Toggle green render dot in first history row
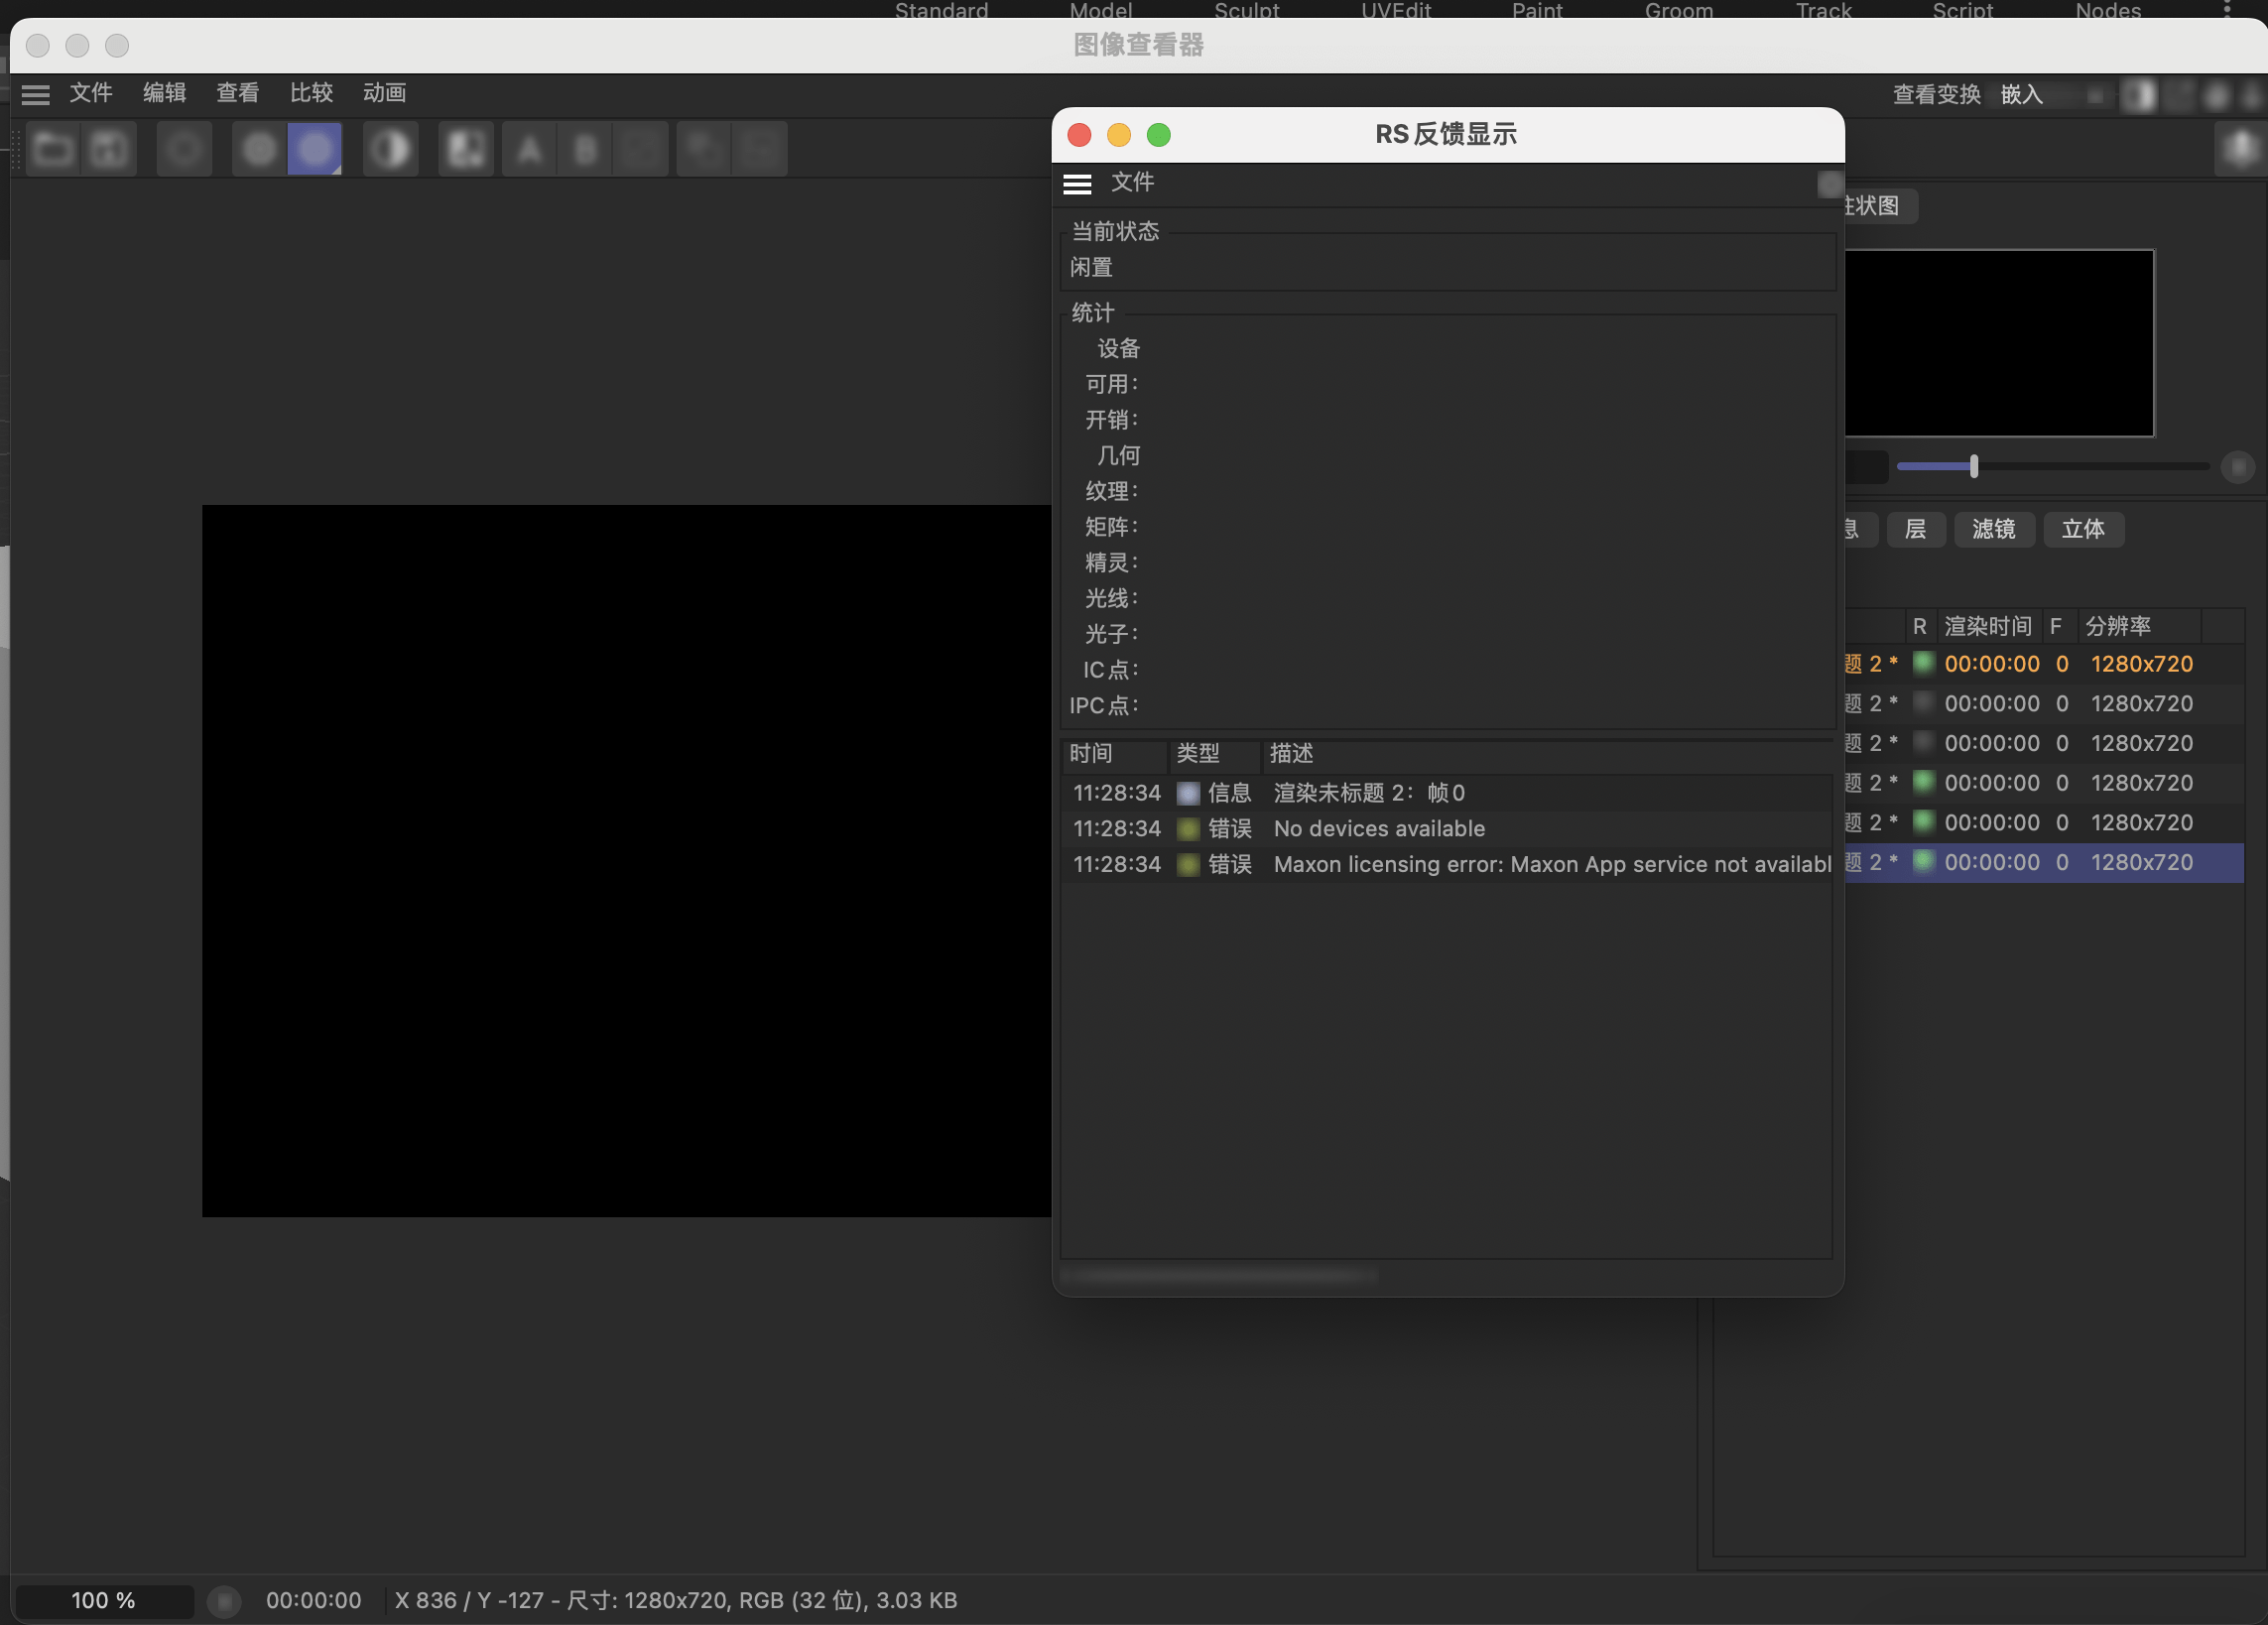 [1922, 663]
